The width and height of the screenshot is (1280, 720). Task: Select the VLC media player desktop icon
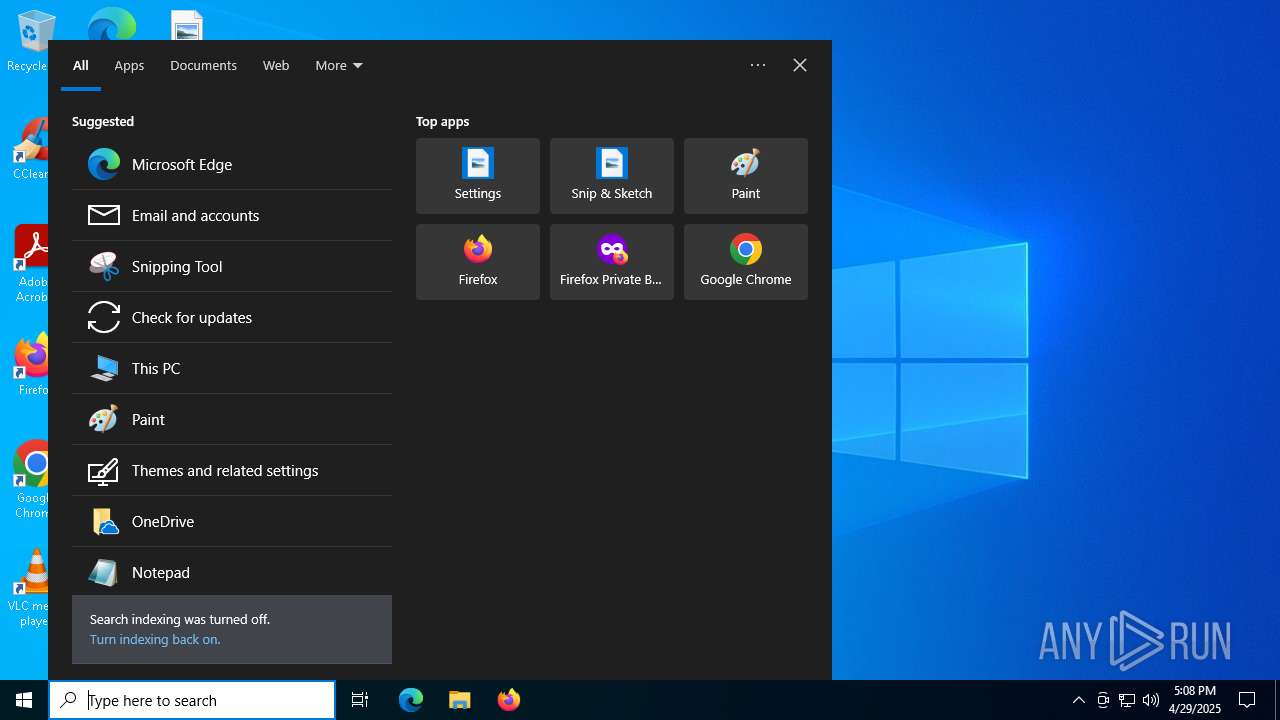[x=27, y=588]
